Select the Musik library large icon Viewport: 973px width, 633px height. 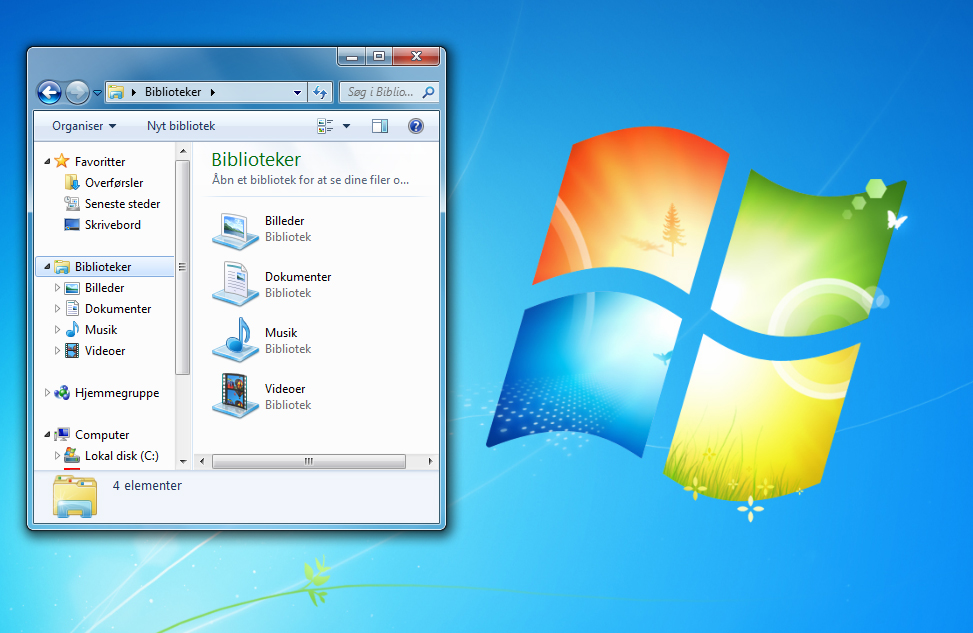[x=235, y=340]
